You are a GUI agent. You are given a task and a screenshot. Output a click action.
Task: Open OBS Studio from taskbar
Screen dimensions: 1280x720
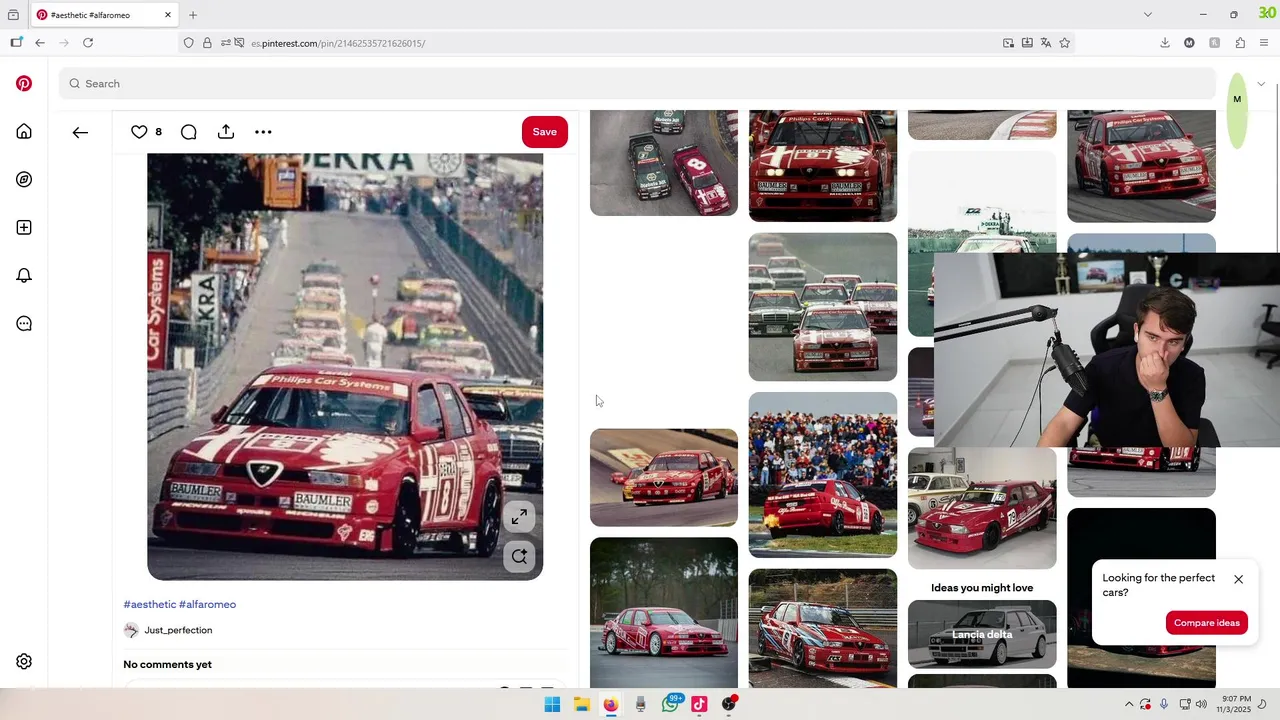pos(729,705)
